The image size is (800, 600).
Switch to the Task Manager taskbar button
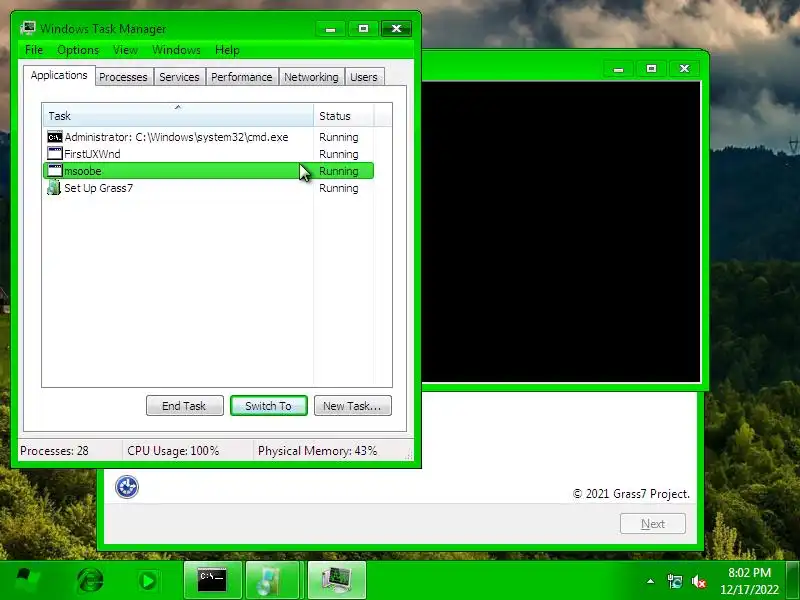[x=337, y=581]
